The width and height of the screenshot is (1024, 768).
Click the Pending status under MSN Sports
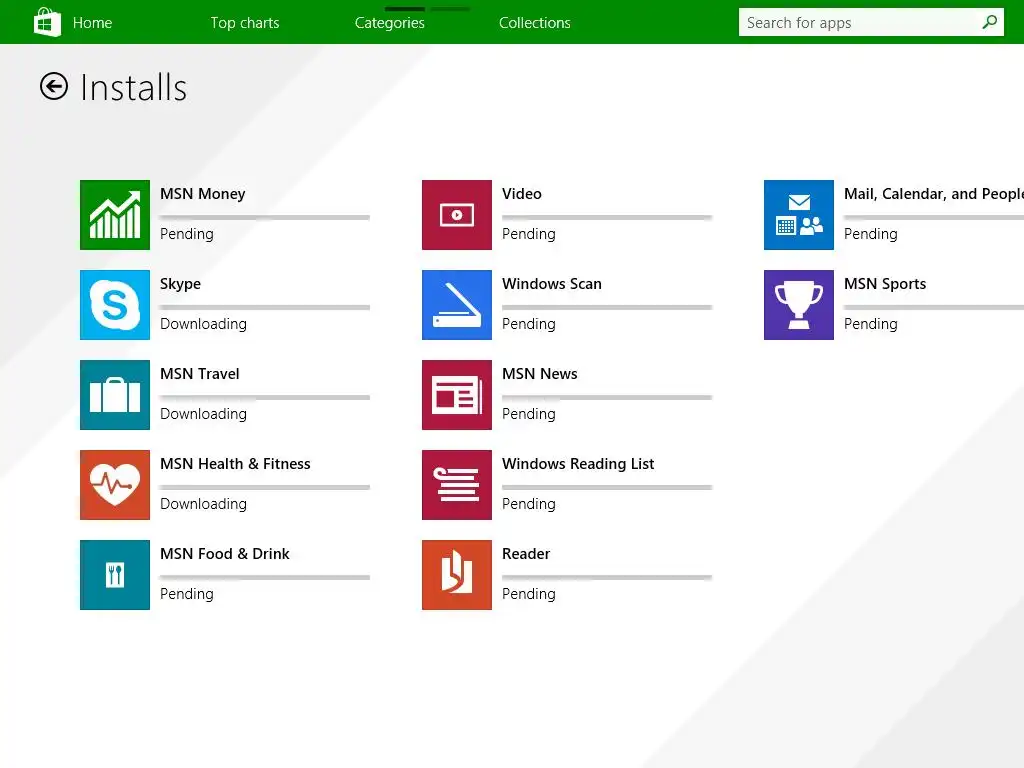click(x=871, y=325)
